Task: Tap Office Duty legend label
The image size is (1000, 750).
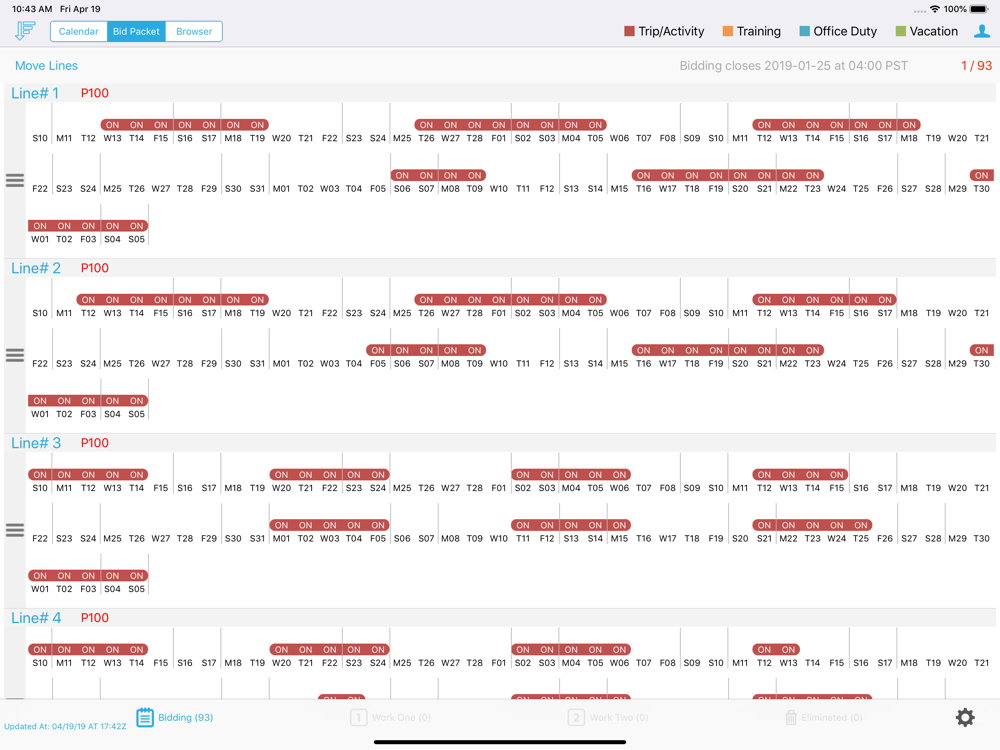Action: (x=845, y=31)
